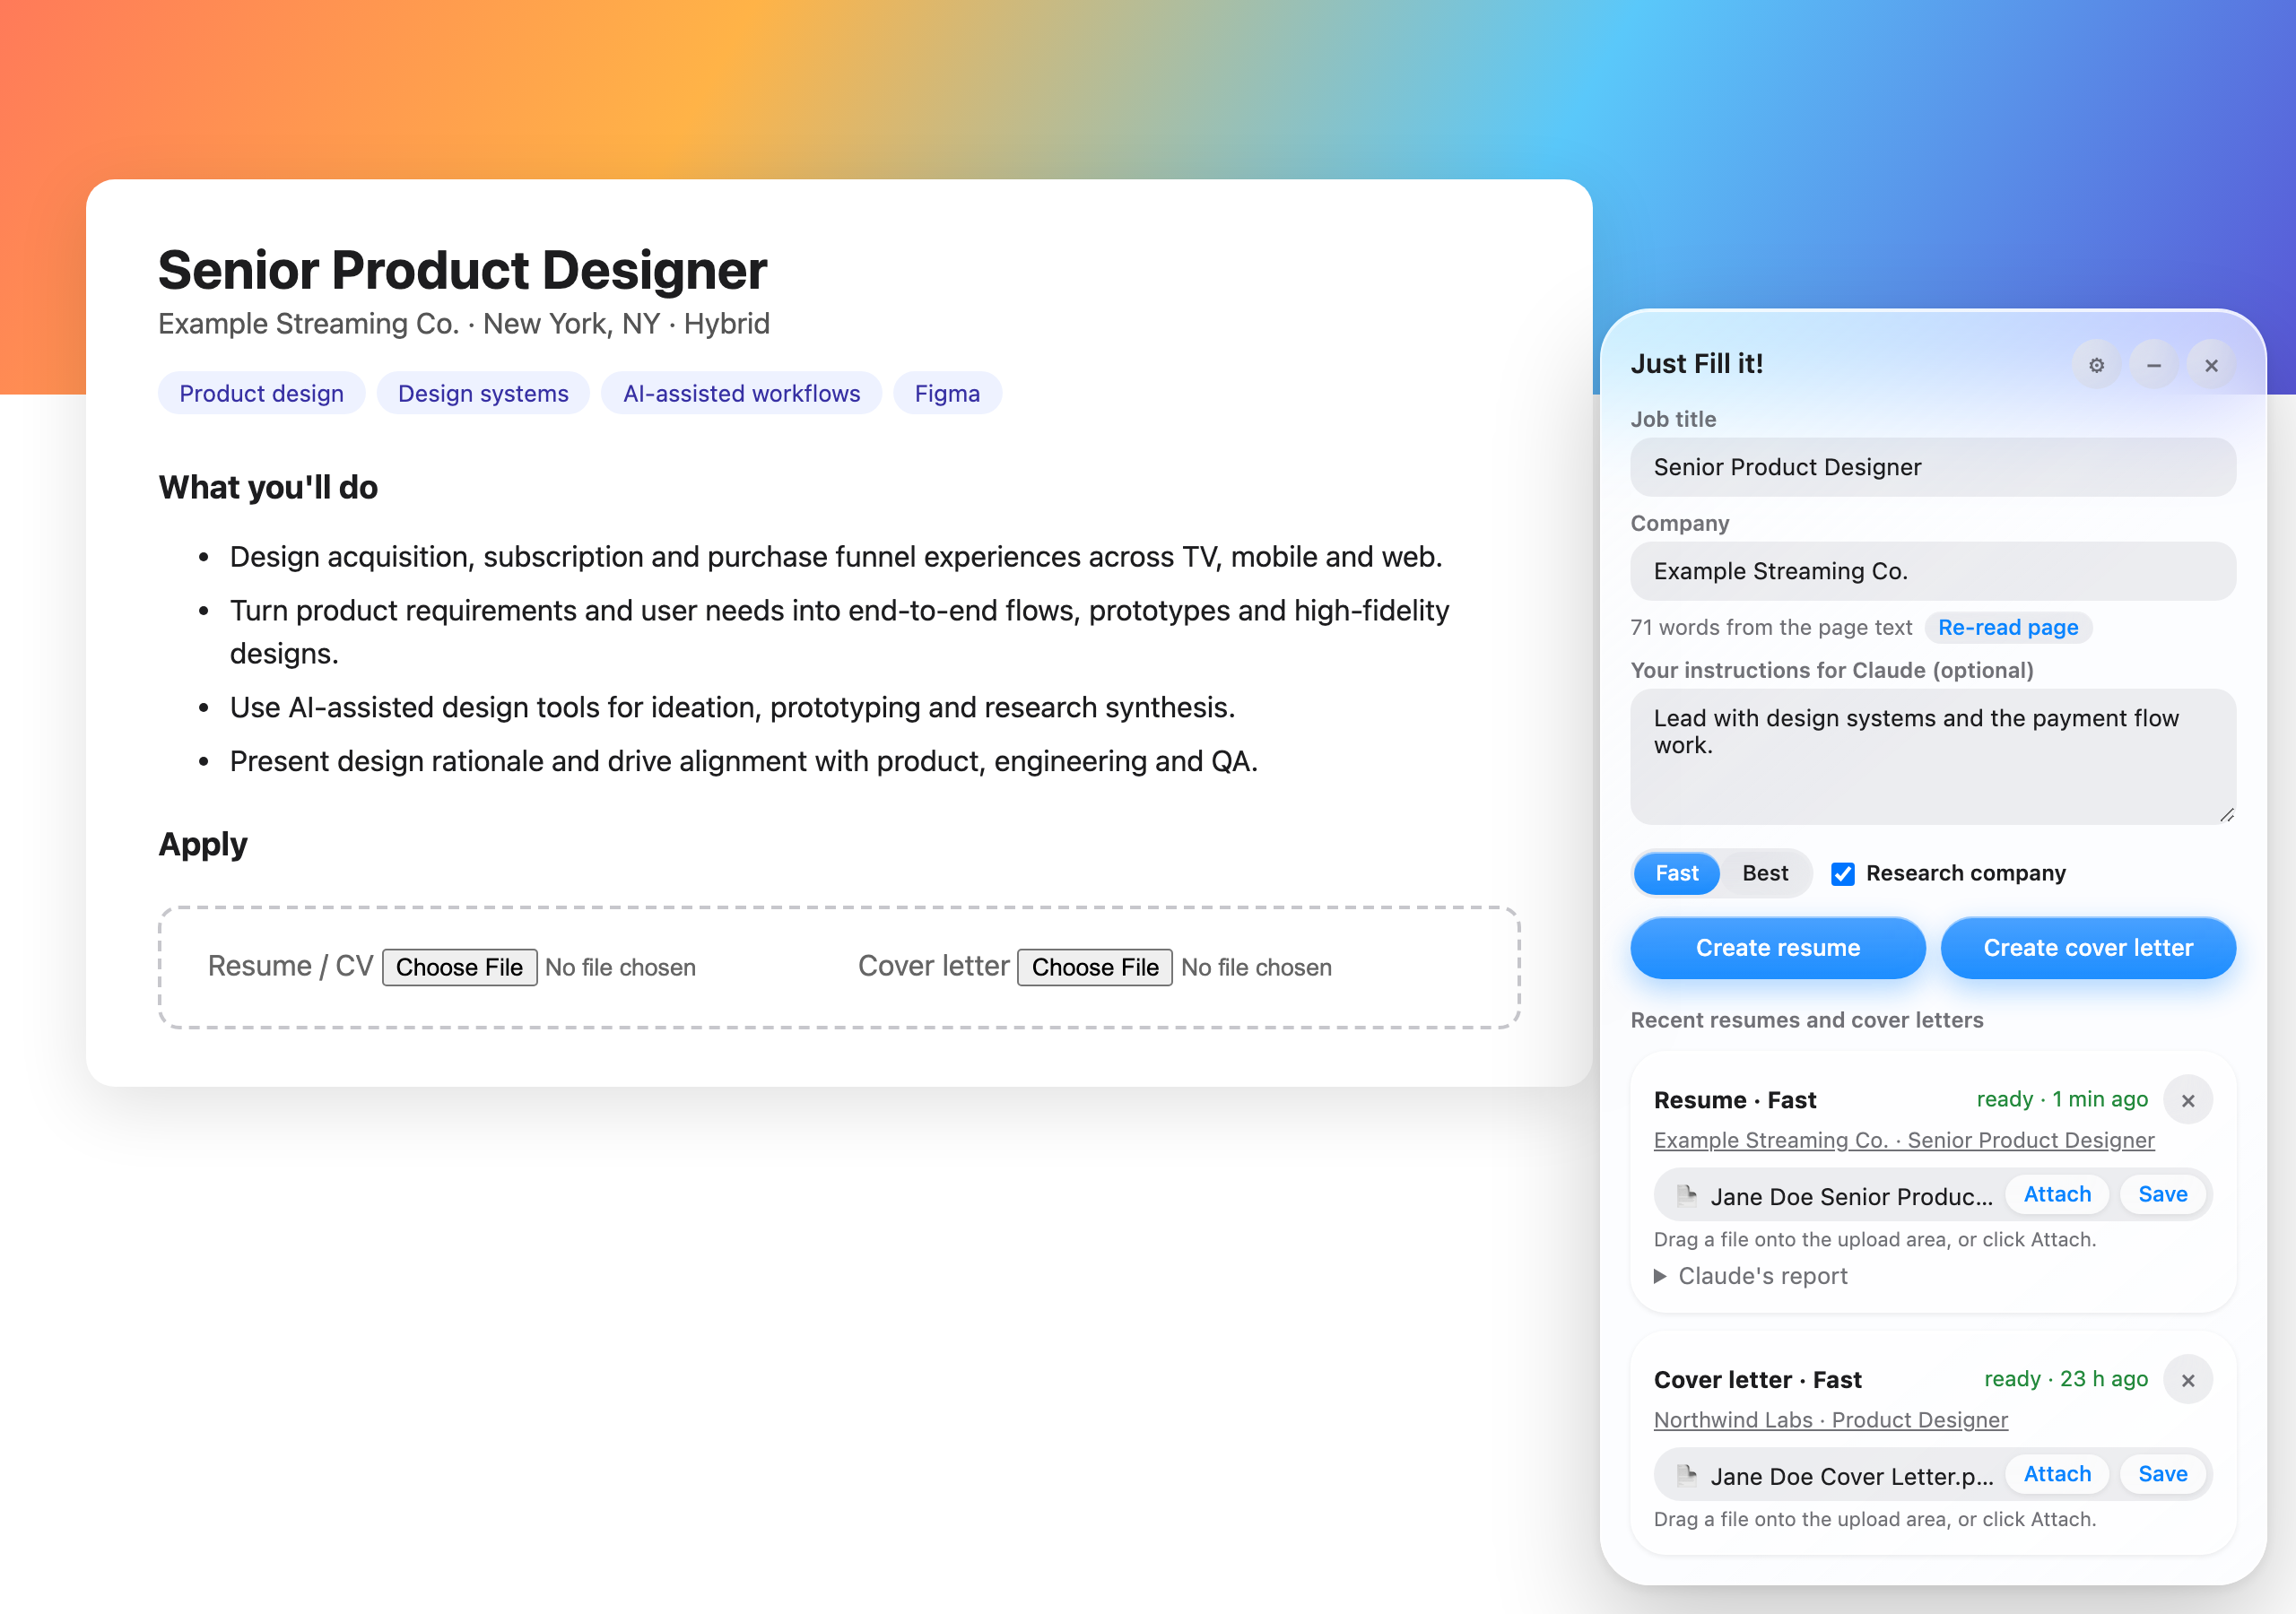Image resolution: width=2296 pixels, height=1614 pixels.
Task: Expand Claude's report disclosure
Action: pos(1750,1276)
